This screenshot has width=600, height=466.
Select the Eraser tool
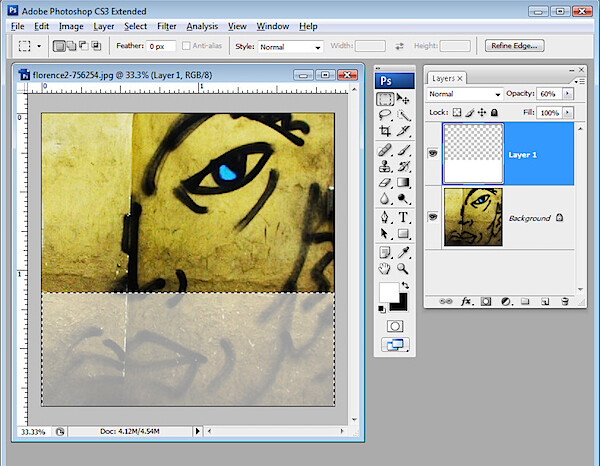coord(385,182)
